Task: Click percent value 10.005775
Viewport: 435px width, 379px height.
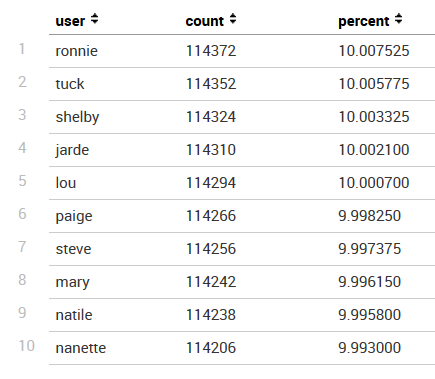Action: coord(374,84)
